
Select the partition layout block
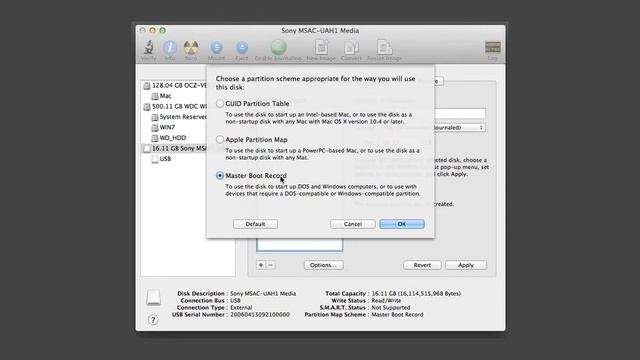click(x=300, y=244)
